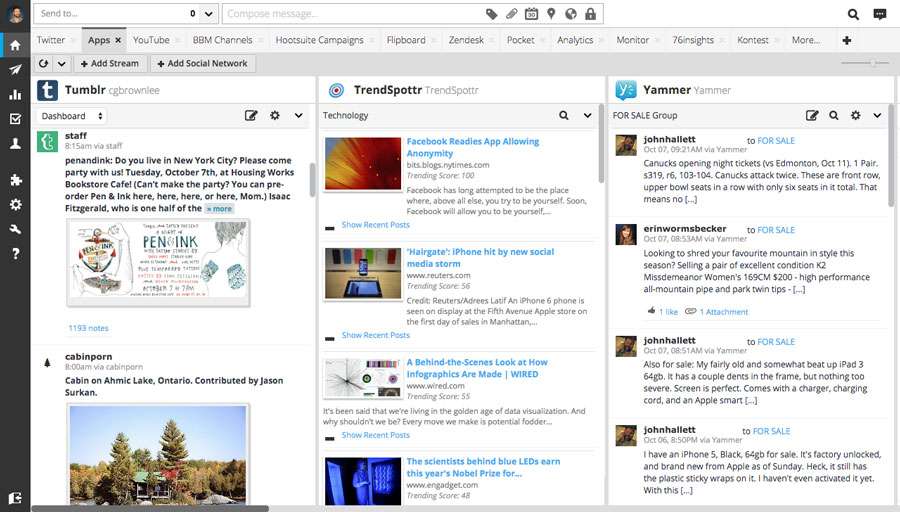
Task: Open the infographics article thumbnail
Action: pos(363,378)
